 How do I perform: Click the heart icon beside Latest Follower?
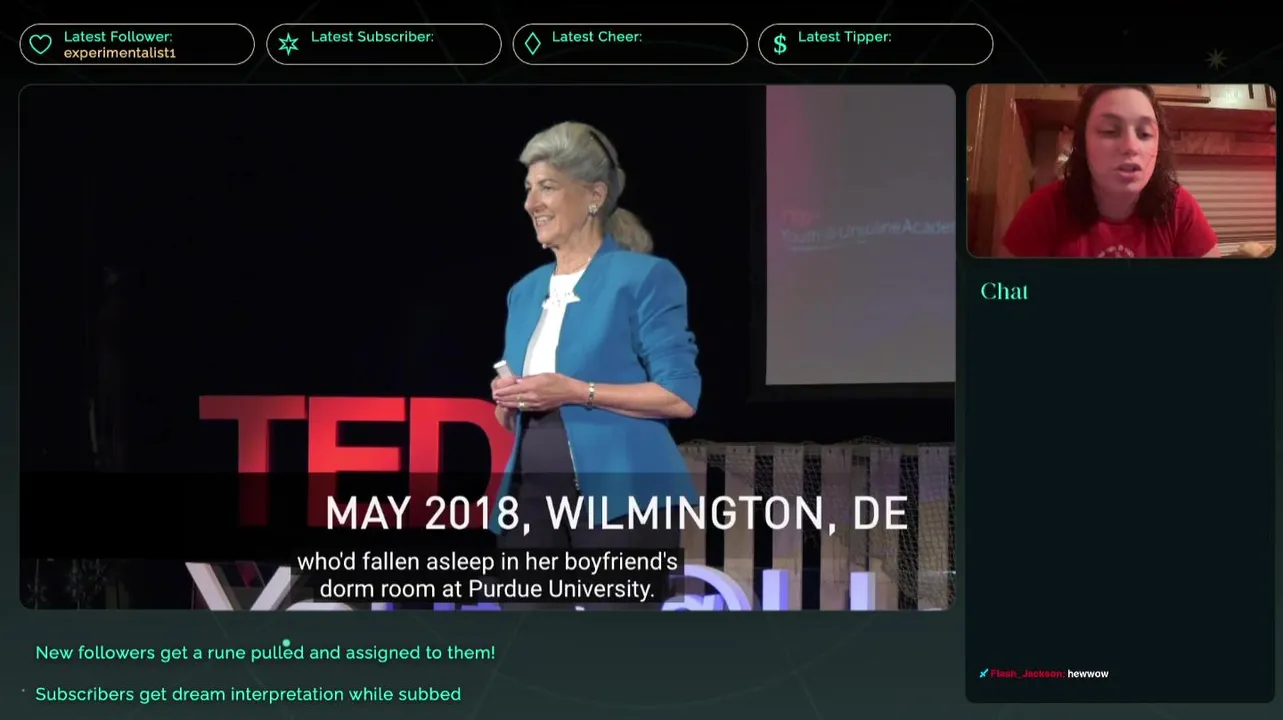point(40,45)
